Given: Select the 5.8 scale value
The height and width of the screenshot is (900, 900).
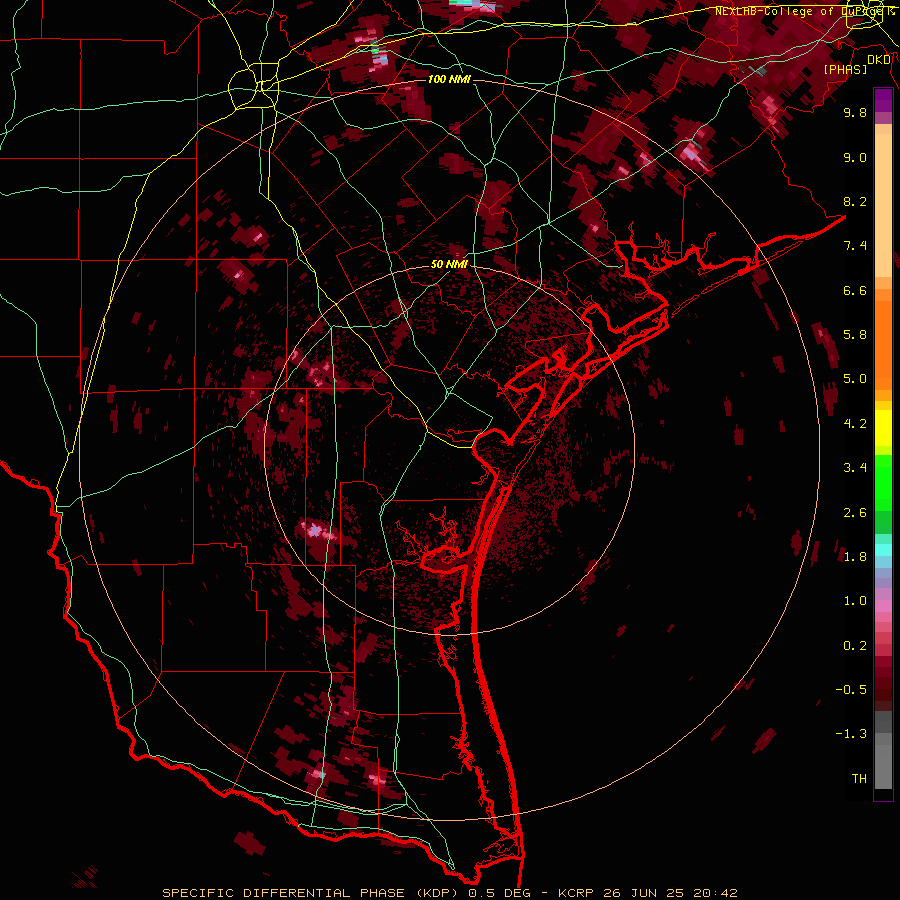Looking at the screenshot, I should coord(855,335).
